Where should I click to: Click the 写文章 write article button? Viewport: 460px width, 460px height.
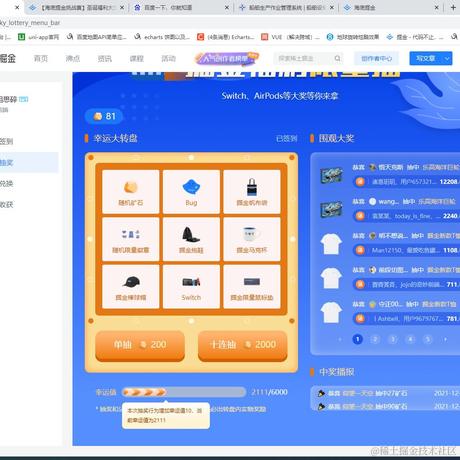(x=426, y=59)
